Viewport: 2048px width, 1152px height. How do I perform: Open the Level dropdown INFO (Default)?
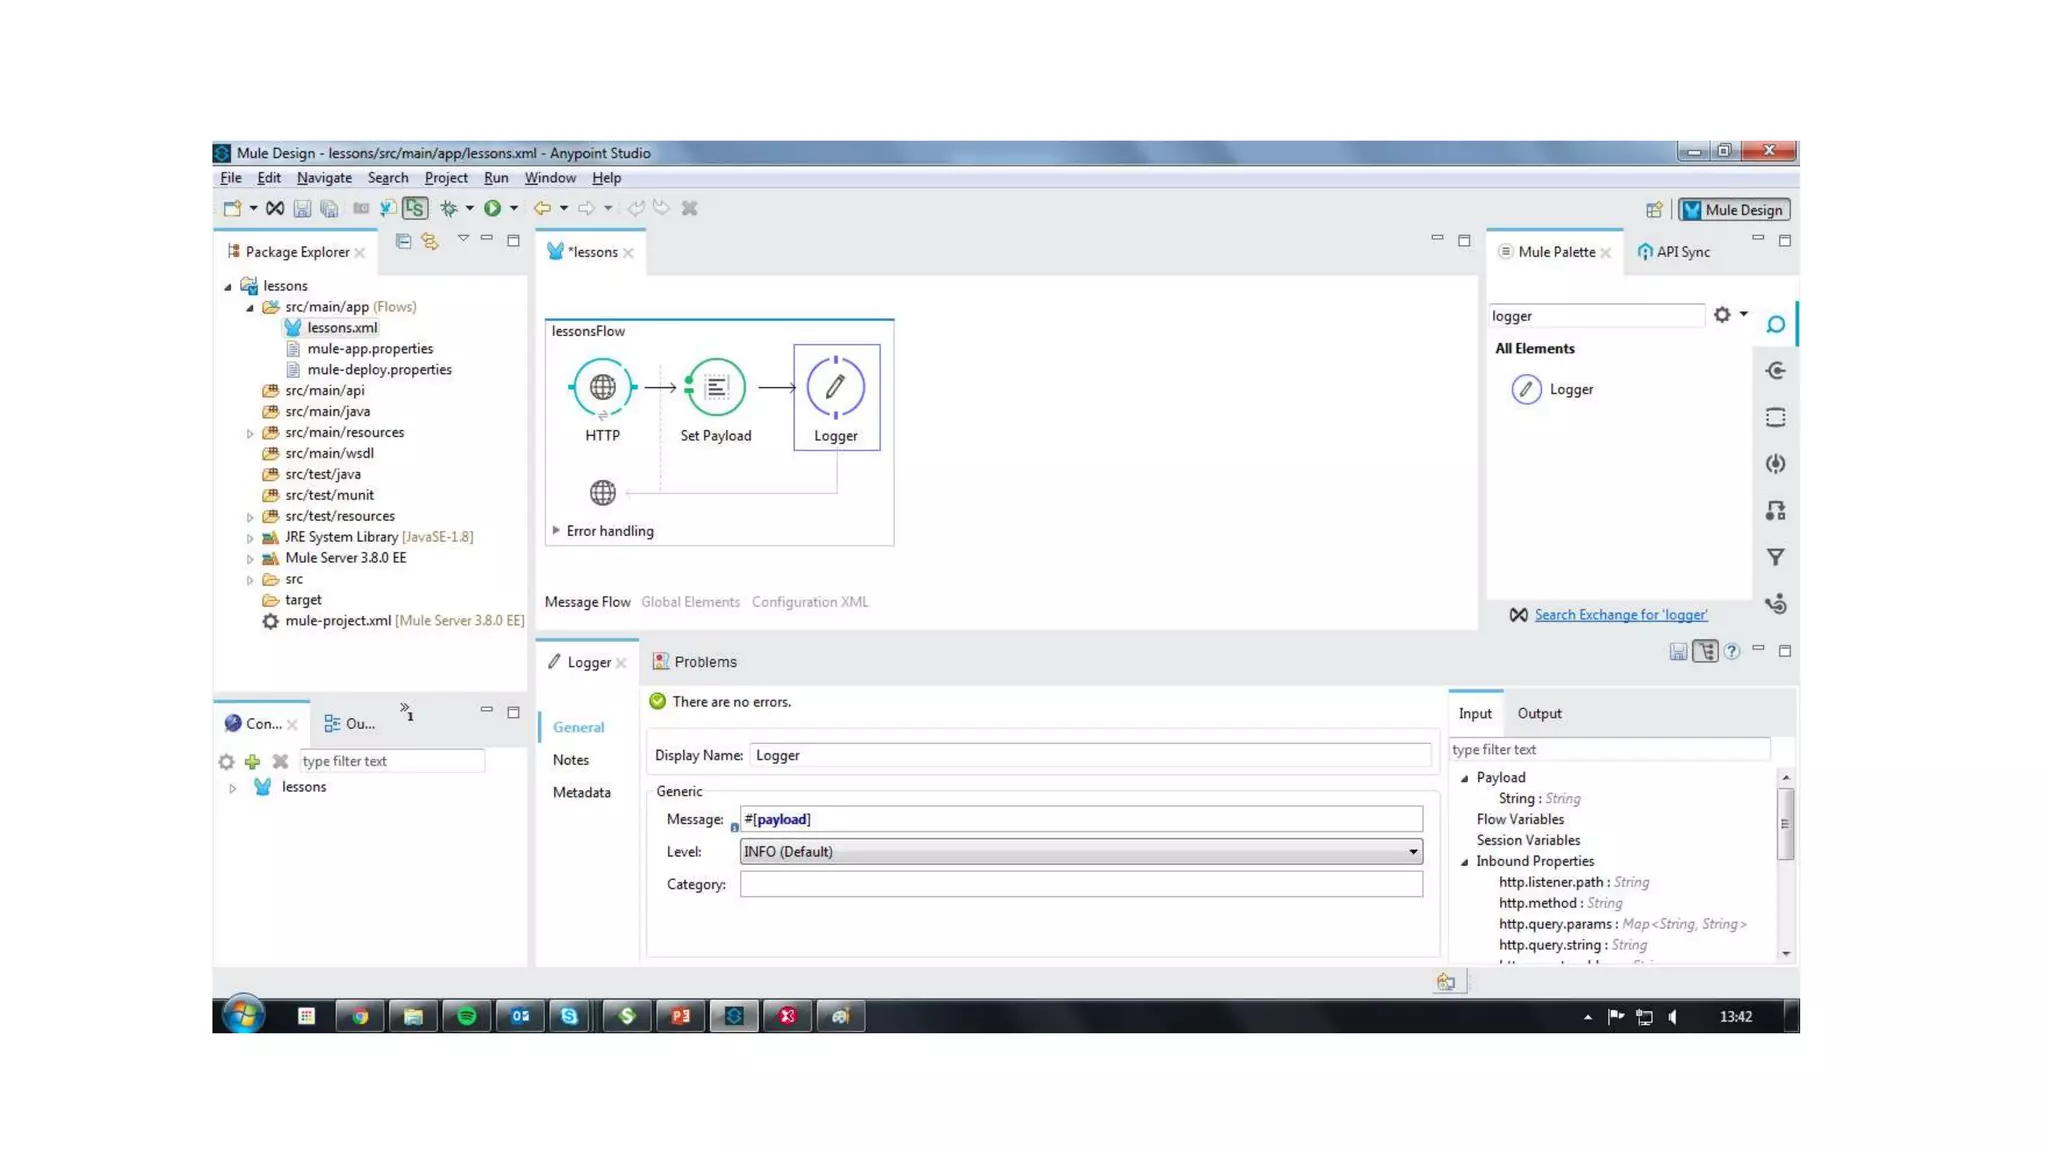[1080, 851]
